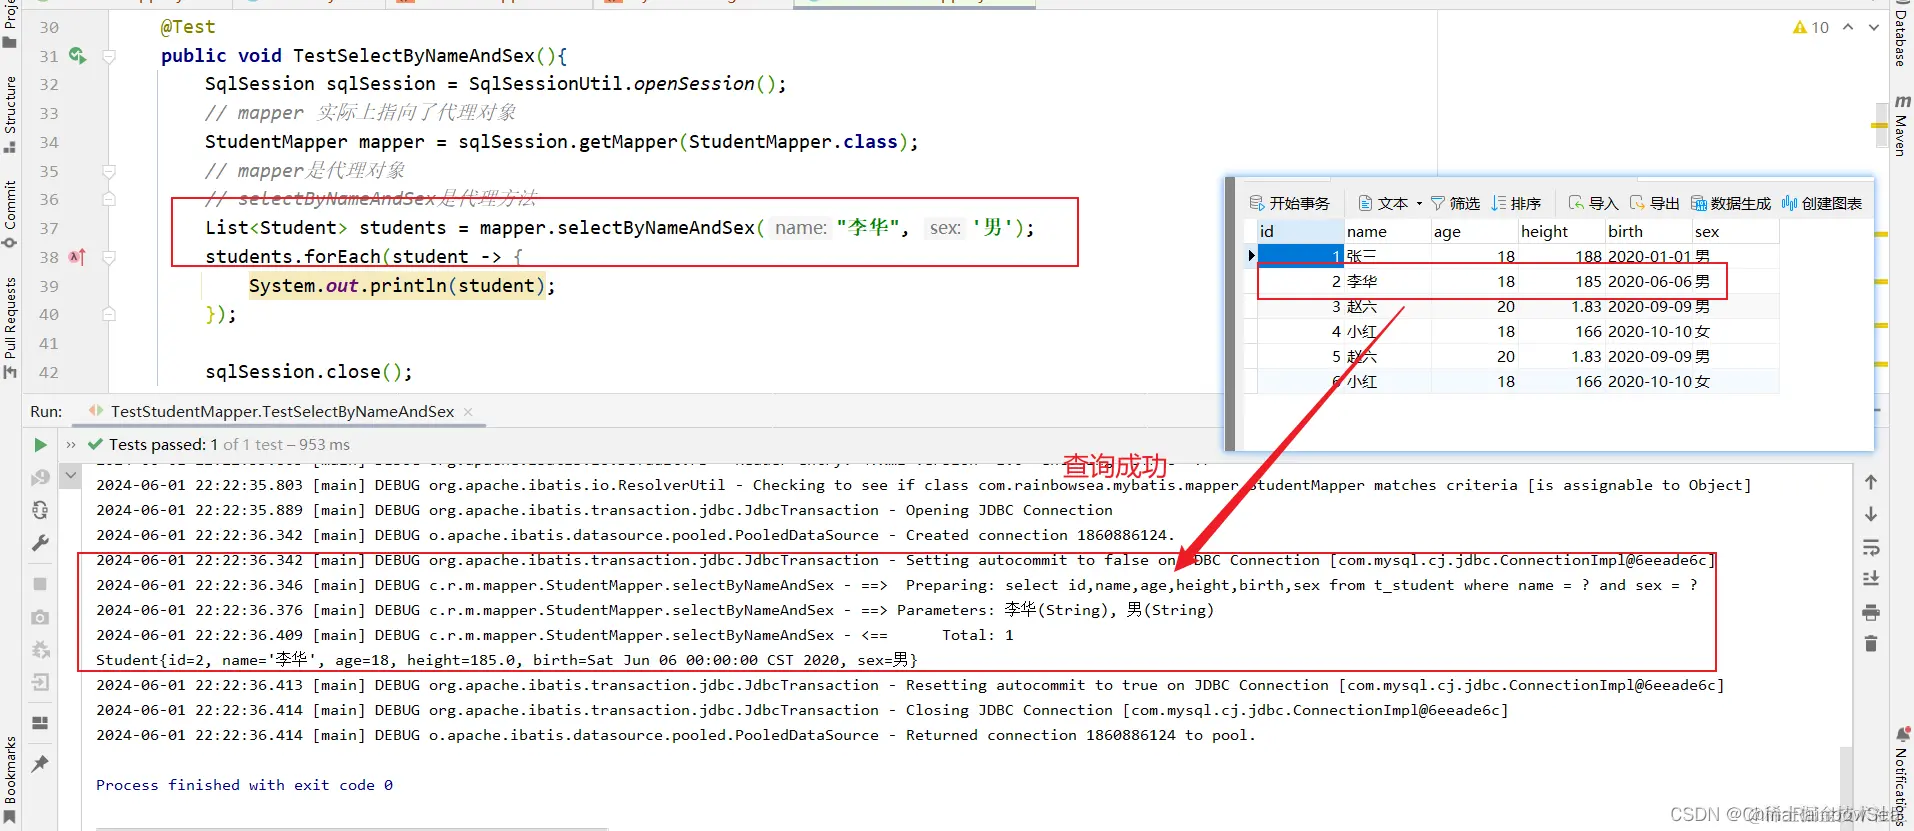This screenshot has height=831, width=1914.
Task: Click the console horizontal scrollbar
Action: click(x=352, y=828)
